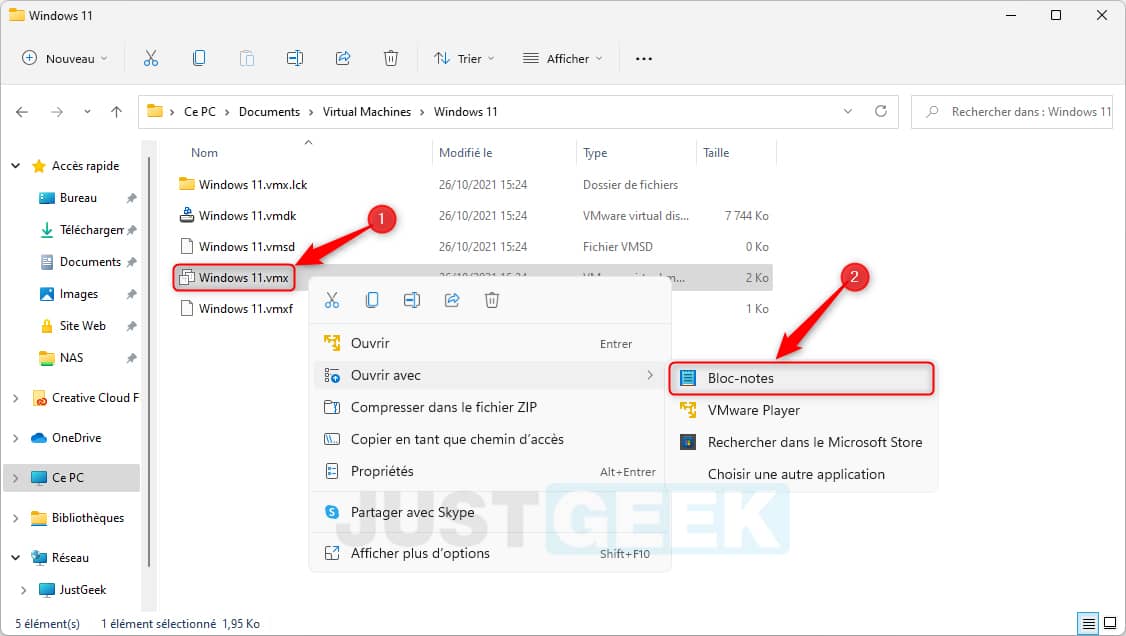Image resolution: width=1126 pixels, height=636 pixels.
Task: Sort by the Nom column header
Action: coord(204,153)
